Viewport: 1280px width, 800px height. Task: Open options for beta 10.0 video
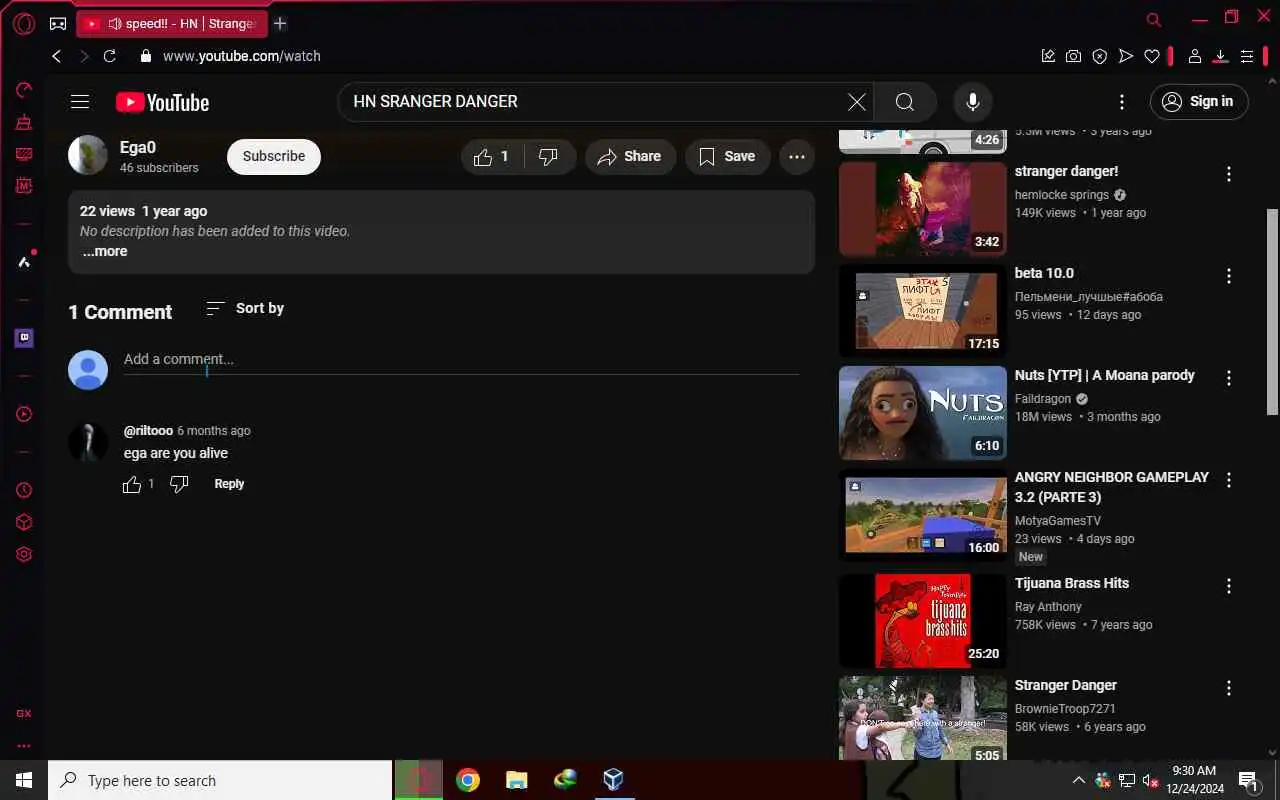pos(1229,276)
